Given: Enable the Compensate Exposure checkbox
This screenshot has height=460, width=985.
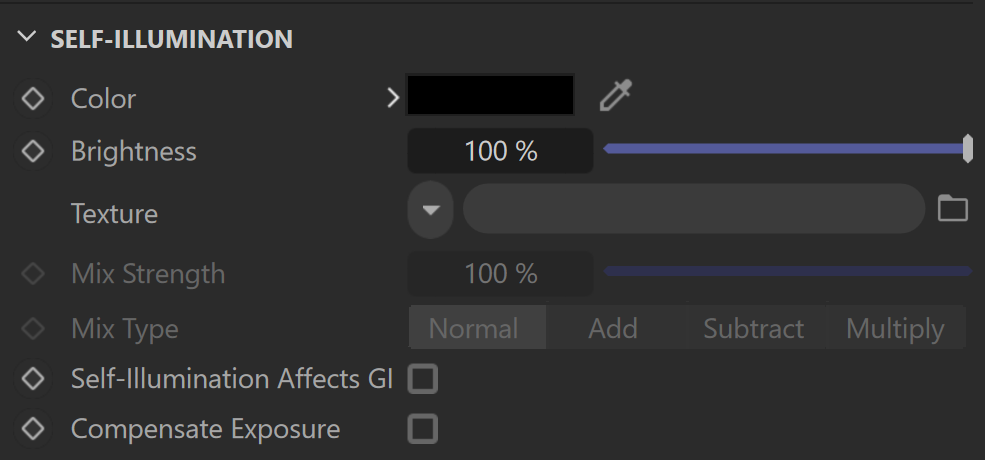Looking at the screenshot, I should point(423,429).
